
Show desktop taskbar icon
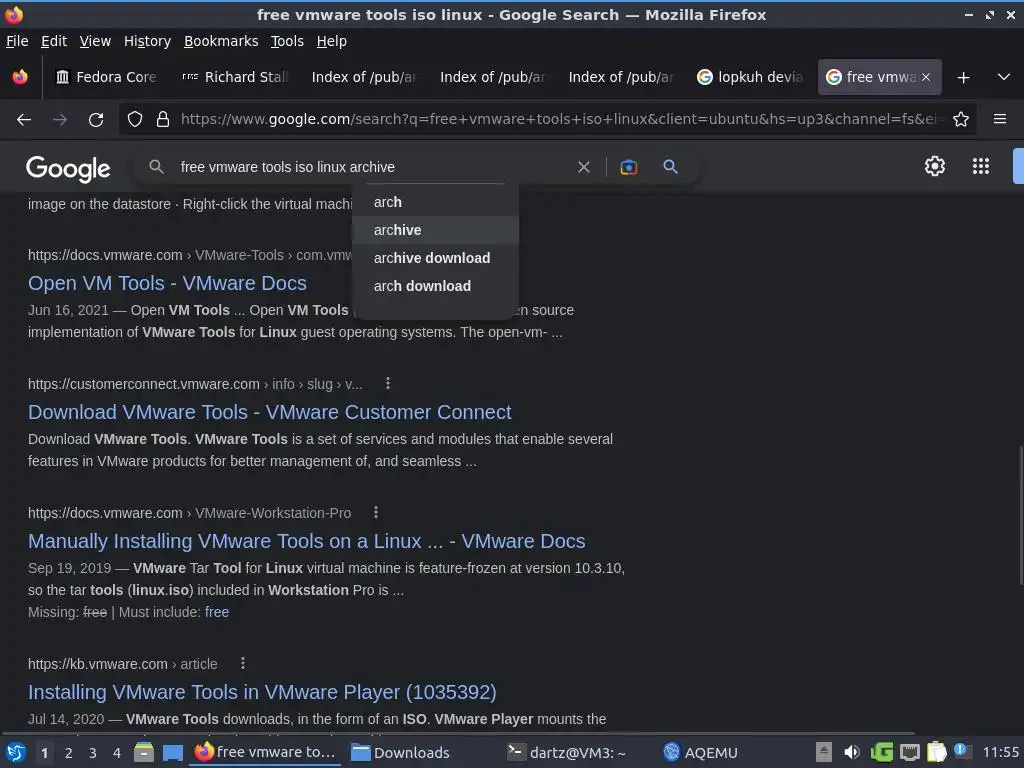pyautogui.click(x=172, y=752)
